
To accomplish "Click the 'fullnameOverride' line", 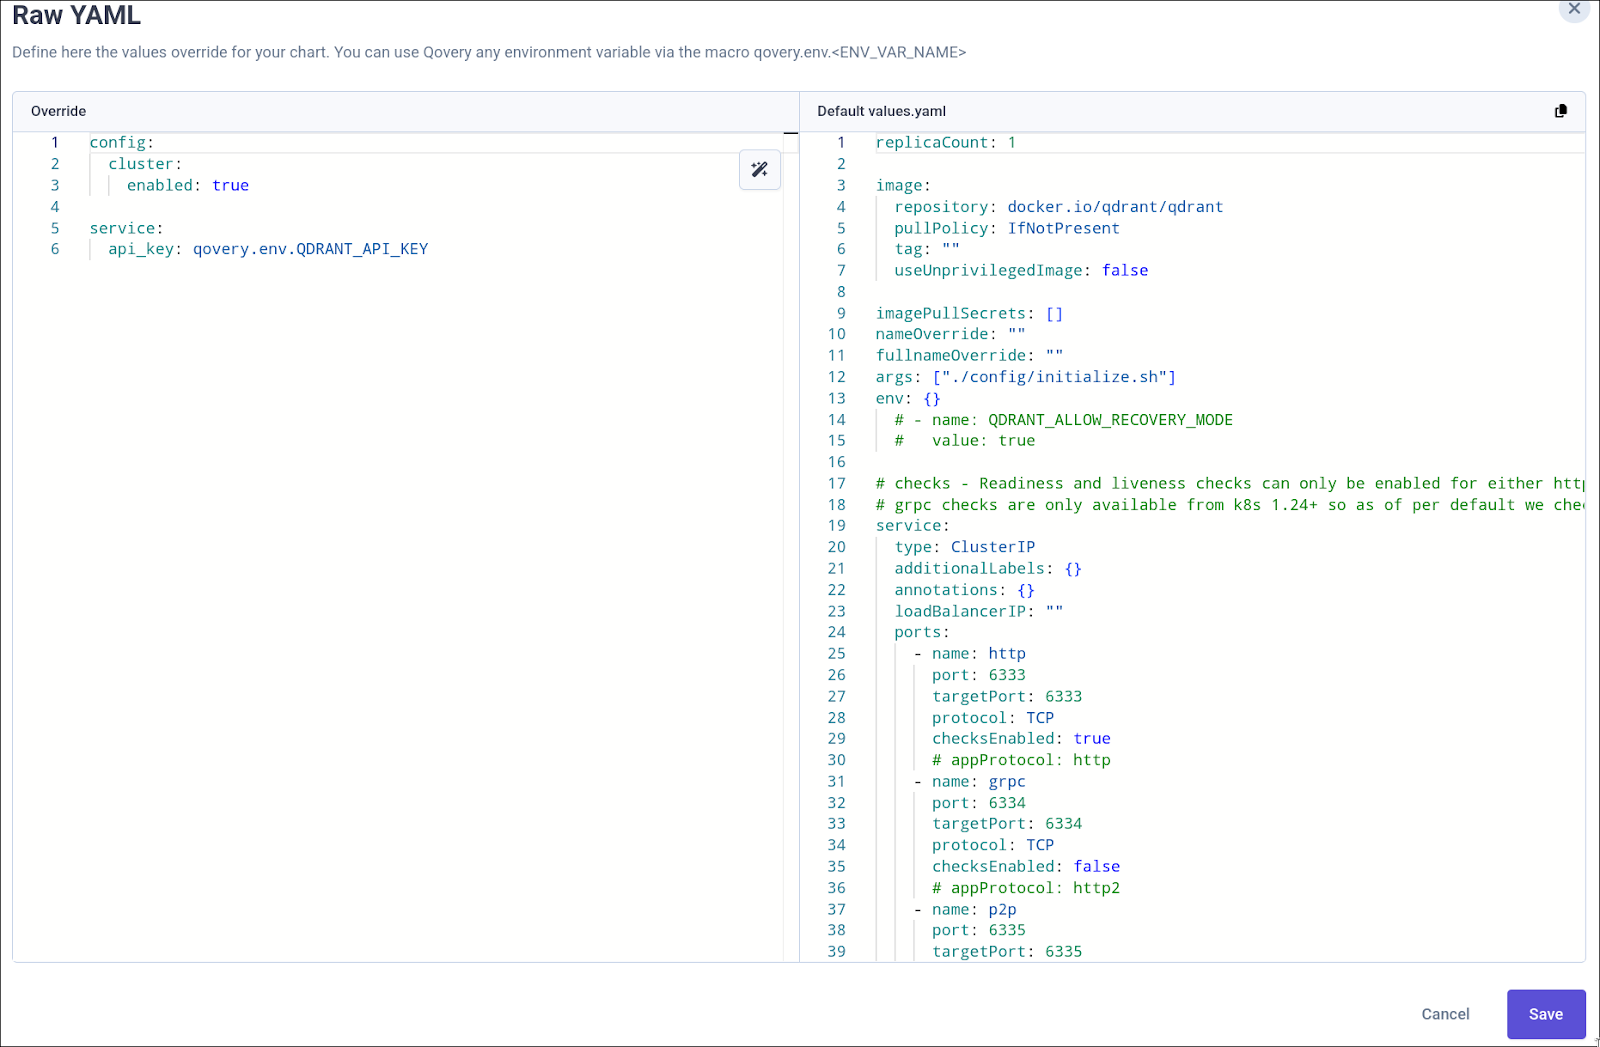I will tap(969, 356).
